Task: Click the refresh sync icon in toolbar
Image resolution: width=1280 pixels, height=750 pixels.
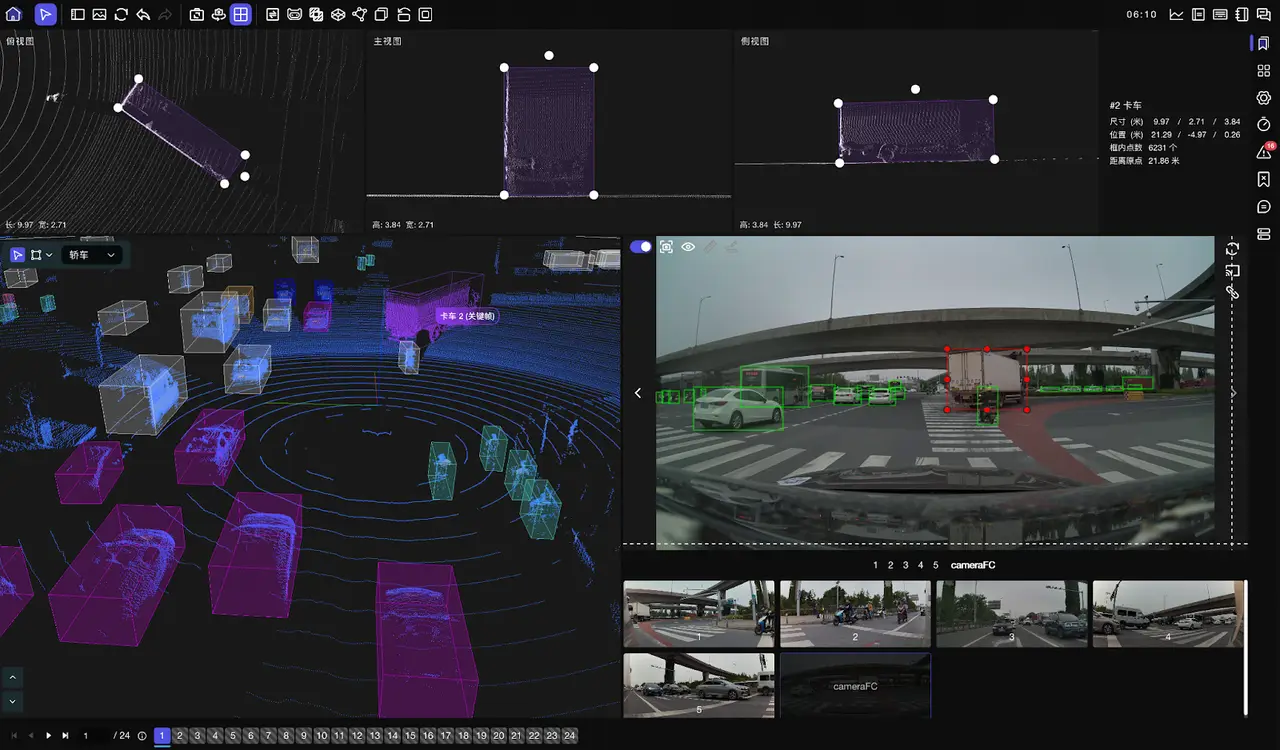Action: click(121, 15)
